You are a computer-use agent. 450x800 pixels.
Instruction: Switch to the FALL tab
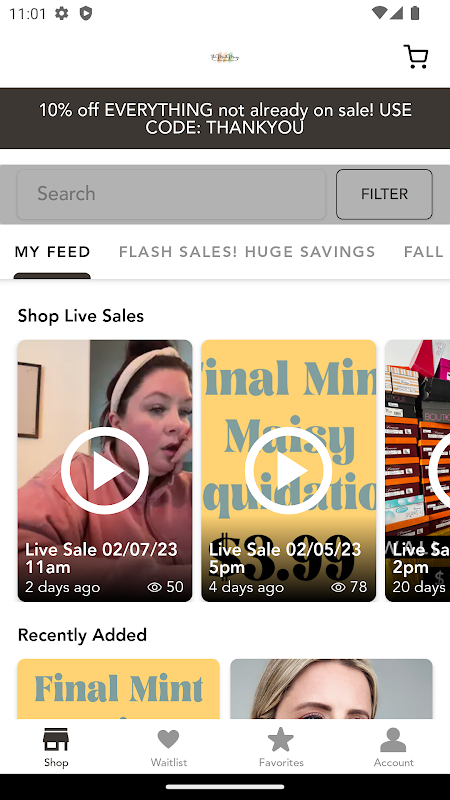pos(423,252)
